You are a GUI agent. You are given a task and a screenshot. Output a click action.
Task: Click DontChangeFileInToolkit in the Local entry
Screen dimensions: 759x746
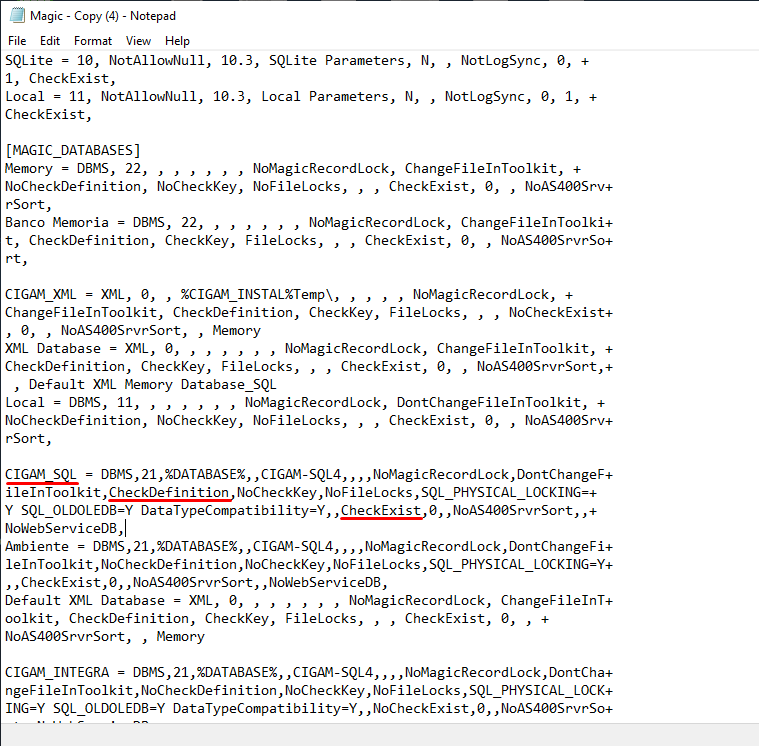click(489, 402)
